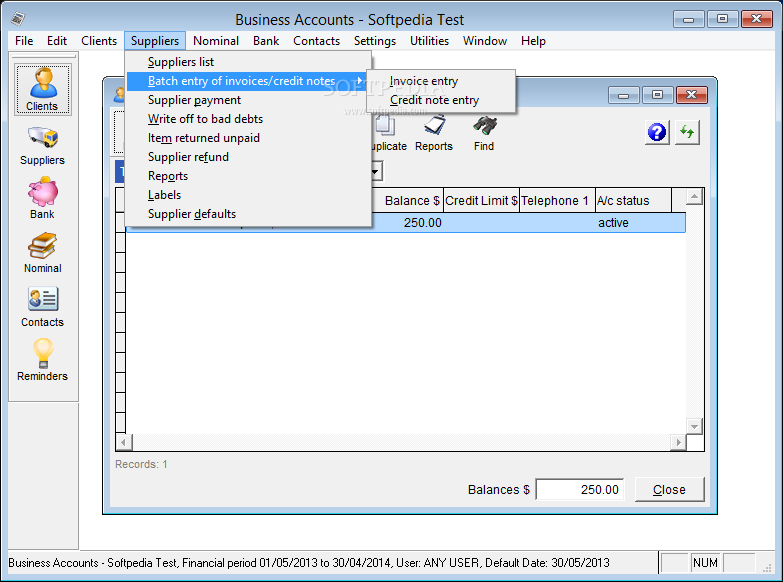This screenshot has height=582, width=783.
Task: Click the Duplicate toolbar icon
Action: (x=389, y=134)
